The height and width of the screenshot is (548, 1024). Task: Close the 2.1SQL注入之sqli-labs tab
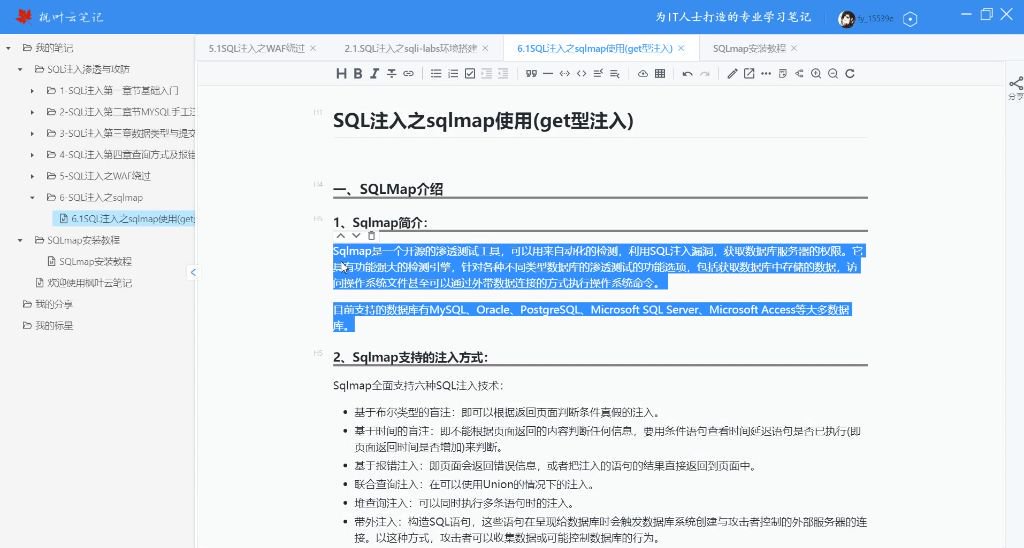pyautogui.click(x=485, y=48)
